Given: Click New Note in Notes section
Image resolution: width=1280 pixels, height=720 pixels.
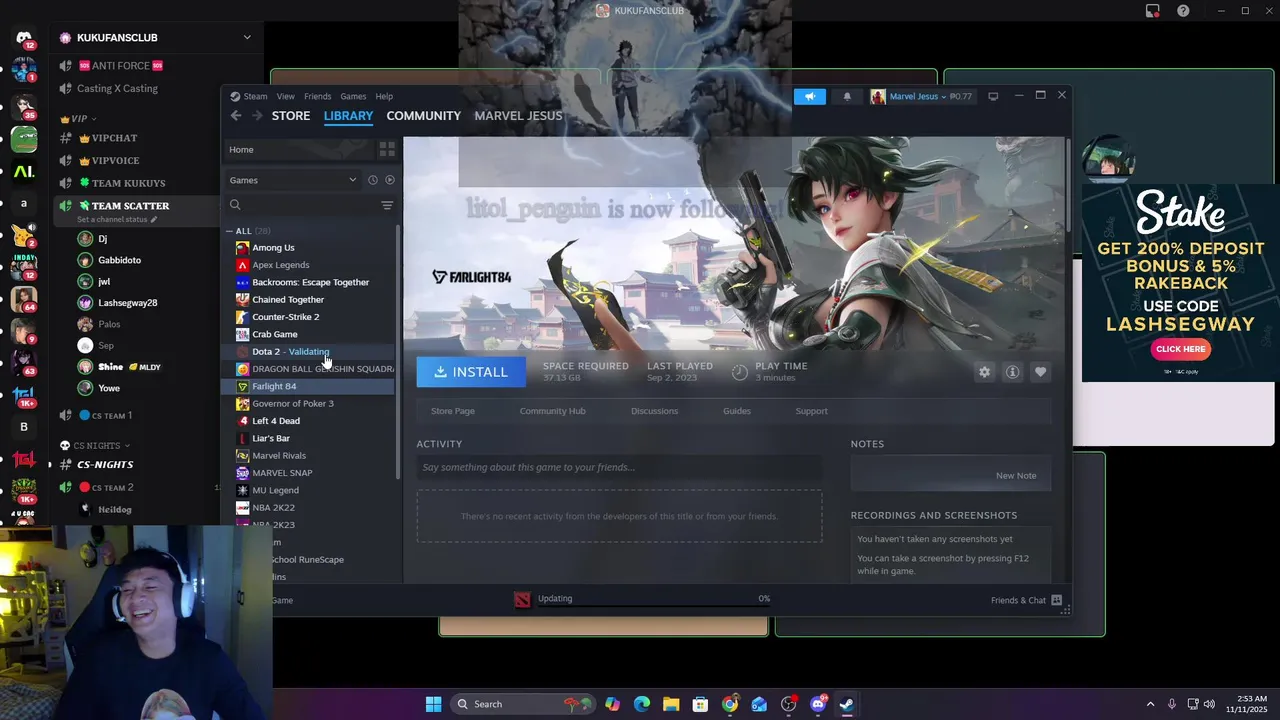Looking at the screenshot, I should (1015, 475).
